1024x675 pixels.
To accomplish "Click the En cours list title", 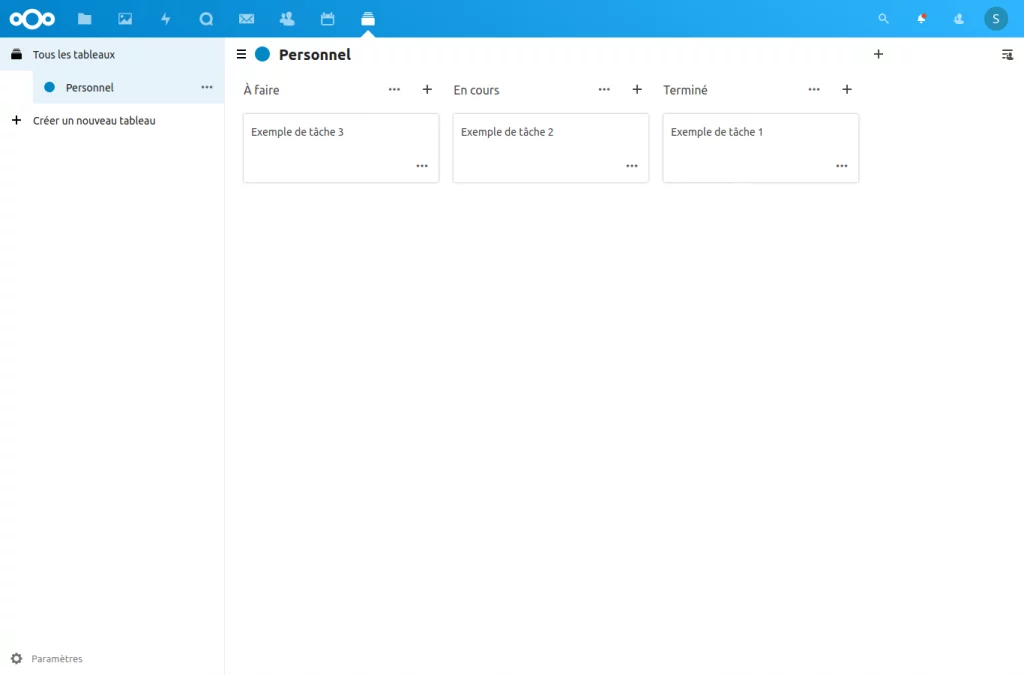I will (476, 90).
